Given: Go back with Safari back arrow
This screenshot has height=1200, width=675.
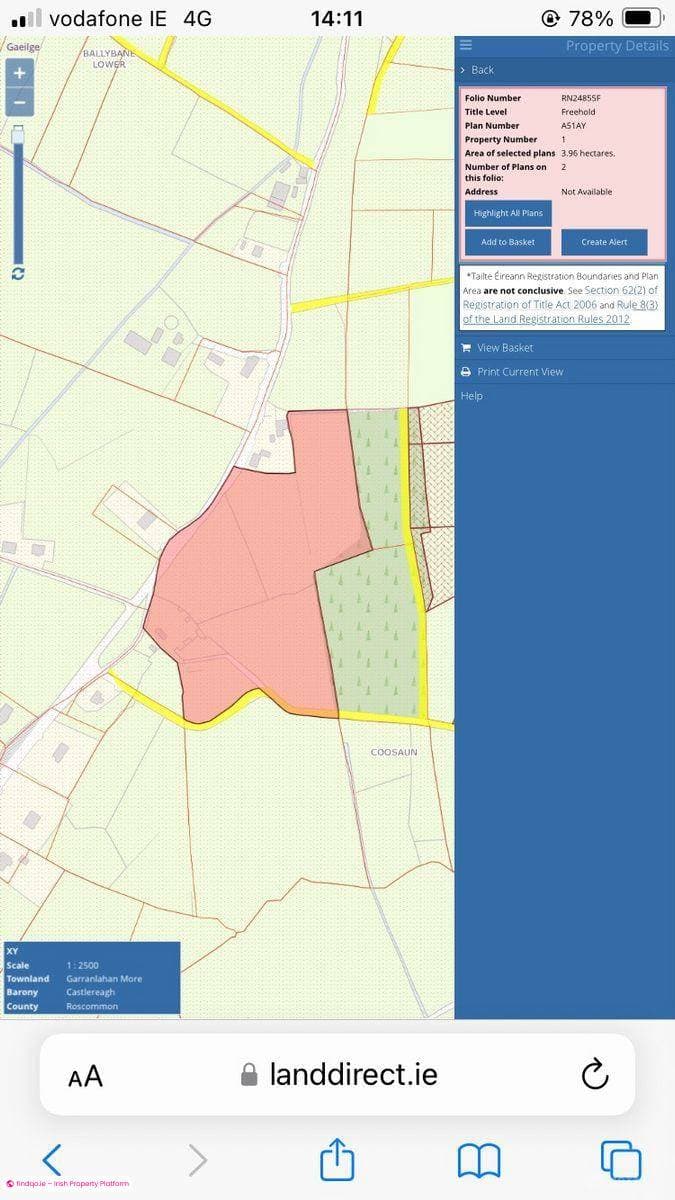Looking at the screenshot, I should click(x=52, y=1160).
